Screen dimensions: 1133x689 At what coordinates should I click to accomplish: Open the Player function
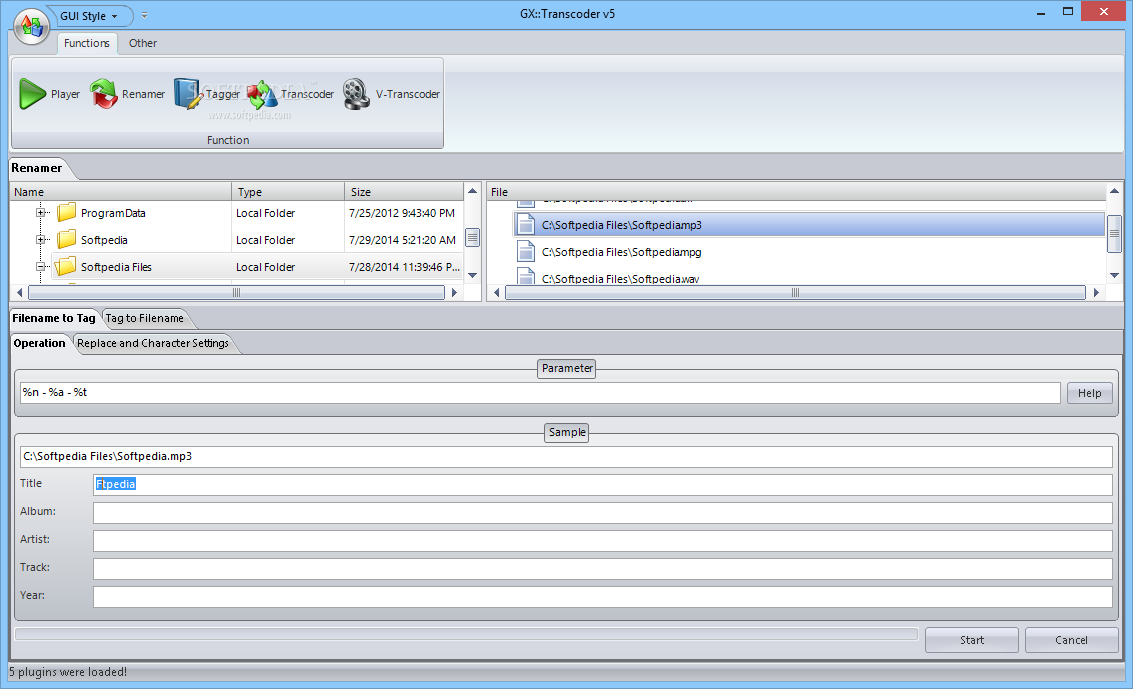tap(49, 94)
